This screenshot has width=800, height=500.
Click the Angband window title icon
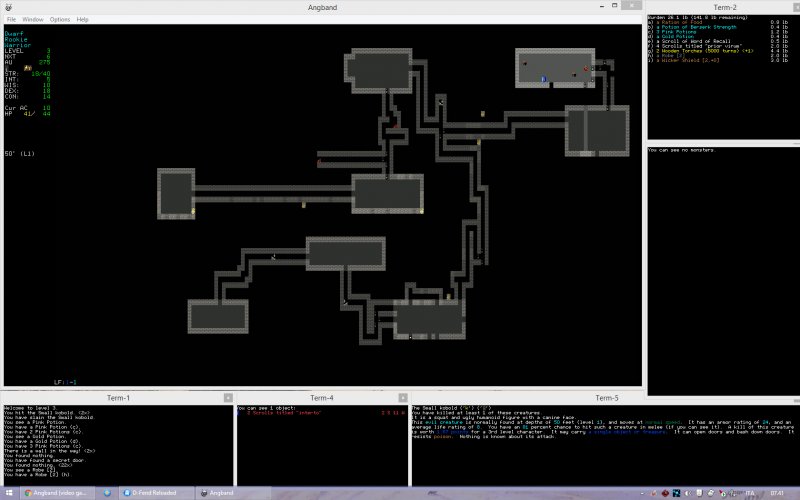tap(8, 7)
